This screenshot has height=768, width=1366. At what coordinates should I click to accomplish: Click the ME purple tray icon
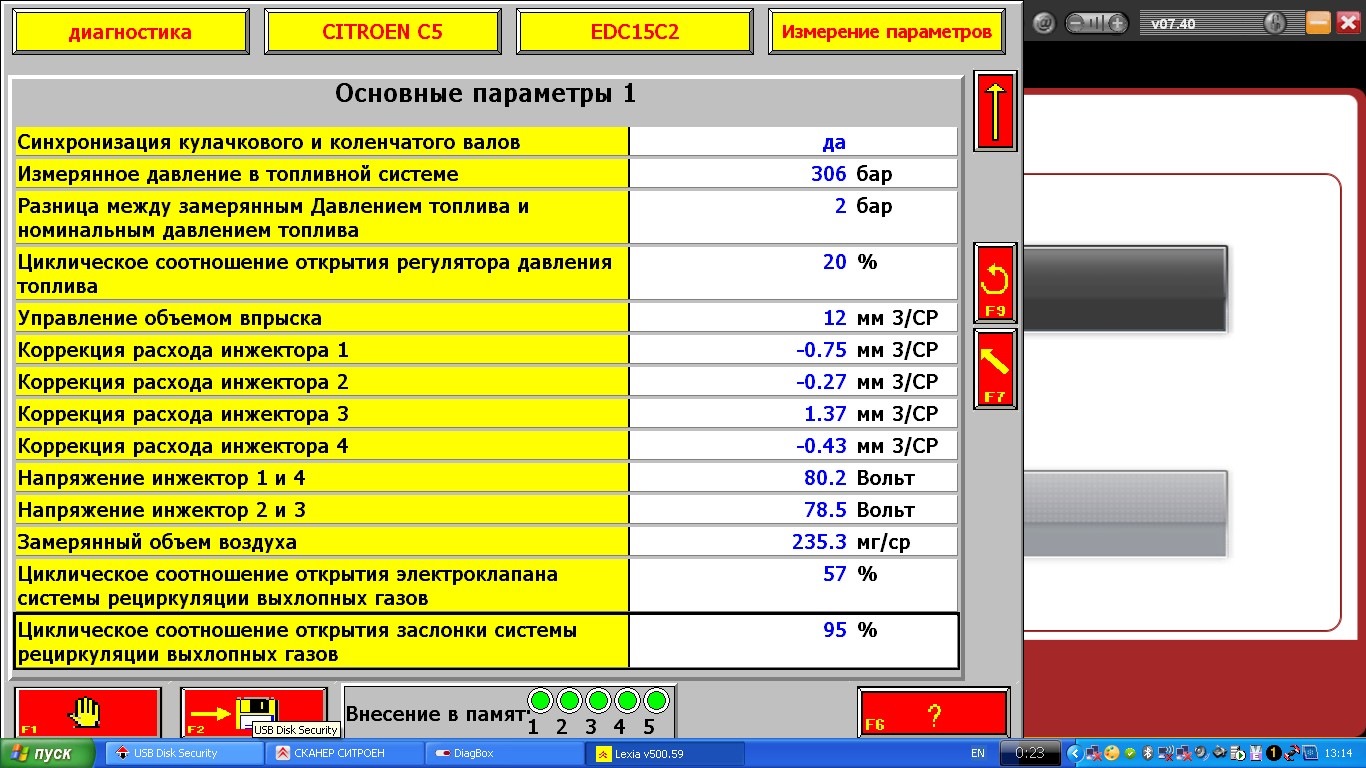click(1256, 753)
